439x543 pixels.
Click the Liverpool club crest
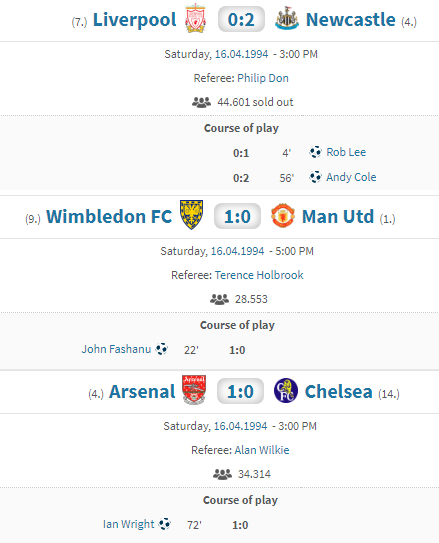tap(196, 19)
